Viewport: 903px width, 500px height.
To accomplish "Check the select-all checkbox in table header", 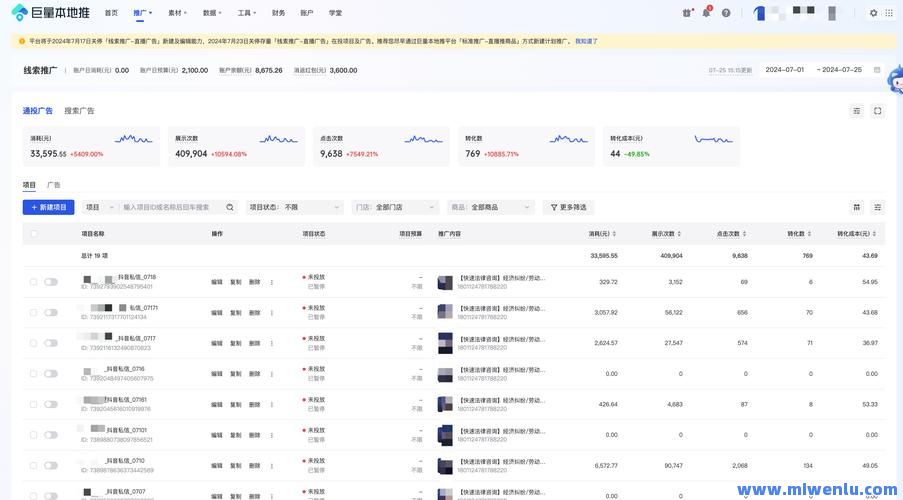I will [34, 233].
